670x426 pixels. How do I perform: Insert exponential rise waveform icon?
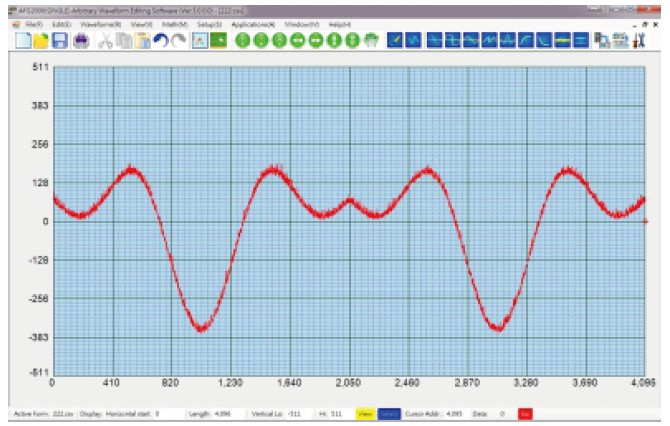[x=526, y=41]
